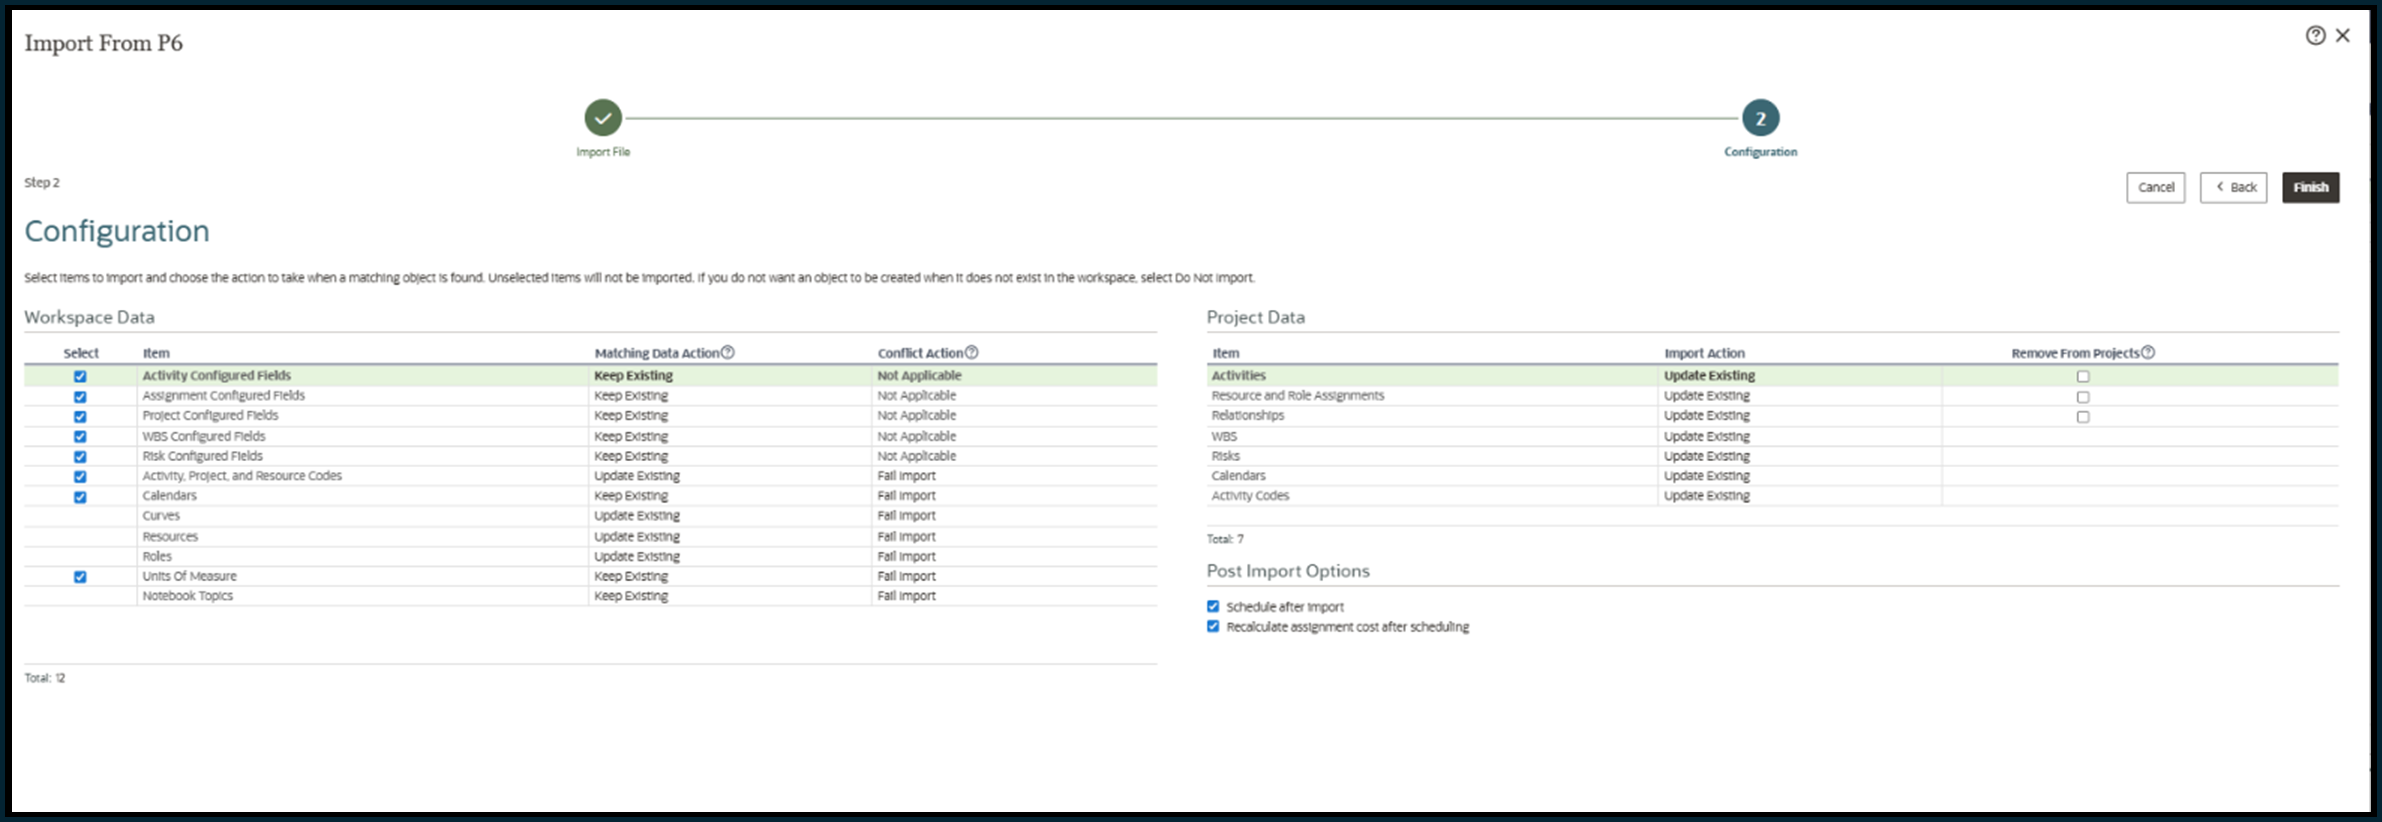Screen dimensions: 2382x822
Task: Check Remove From Projects for Resource and Role Assignments
Action: (2083, 397)
